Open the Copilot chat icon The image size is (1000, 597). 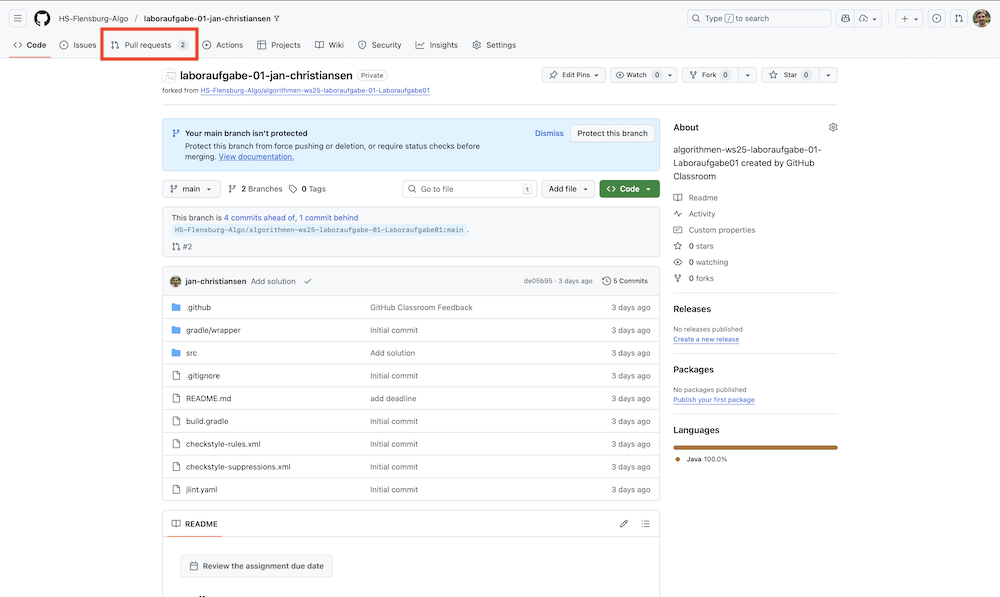tap(846, 18)
